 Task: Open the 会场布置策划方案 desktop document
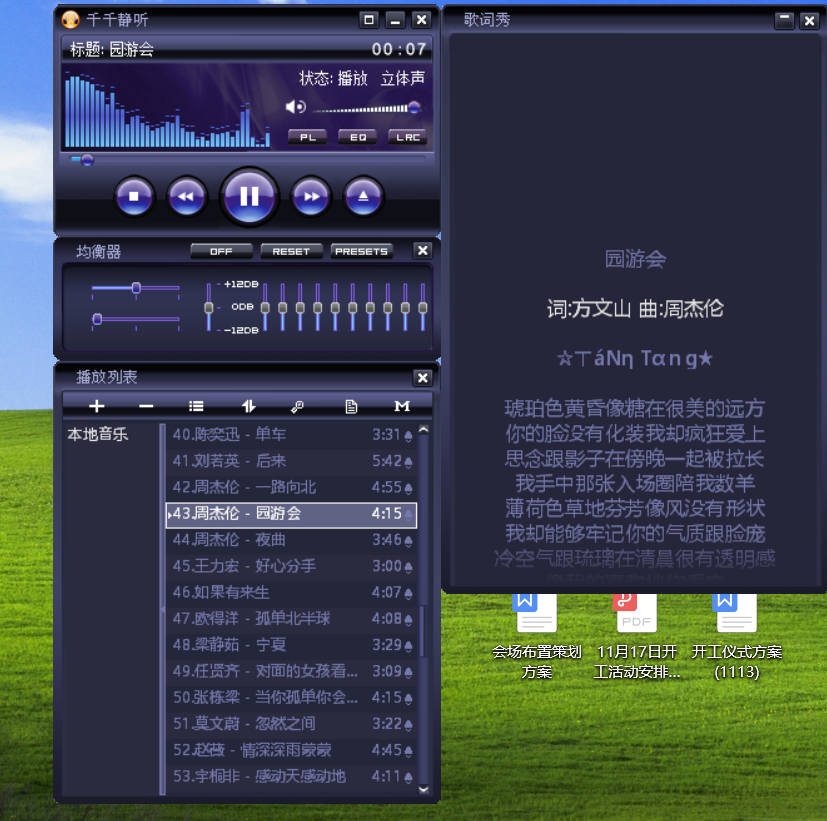click(536, 638)
